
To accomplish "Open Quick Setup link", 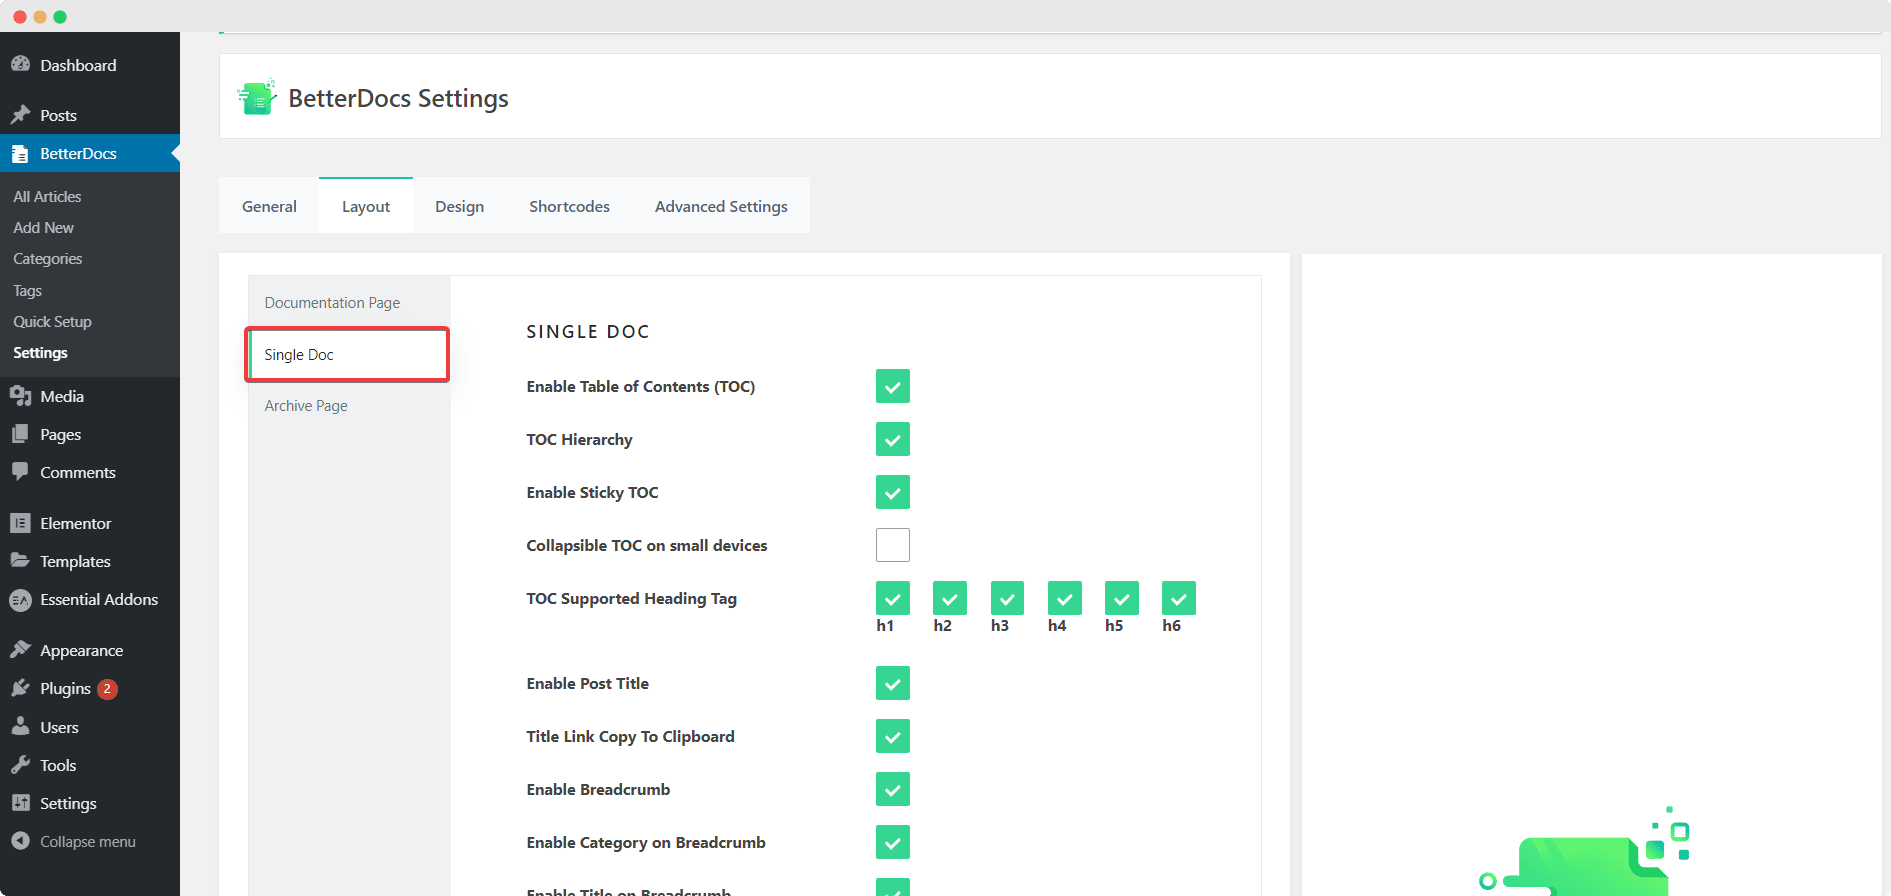I will pyautogui.click(x=52, y=321).
